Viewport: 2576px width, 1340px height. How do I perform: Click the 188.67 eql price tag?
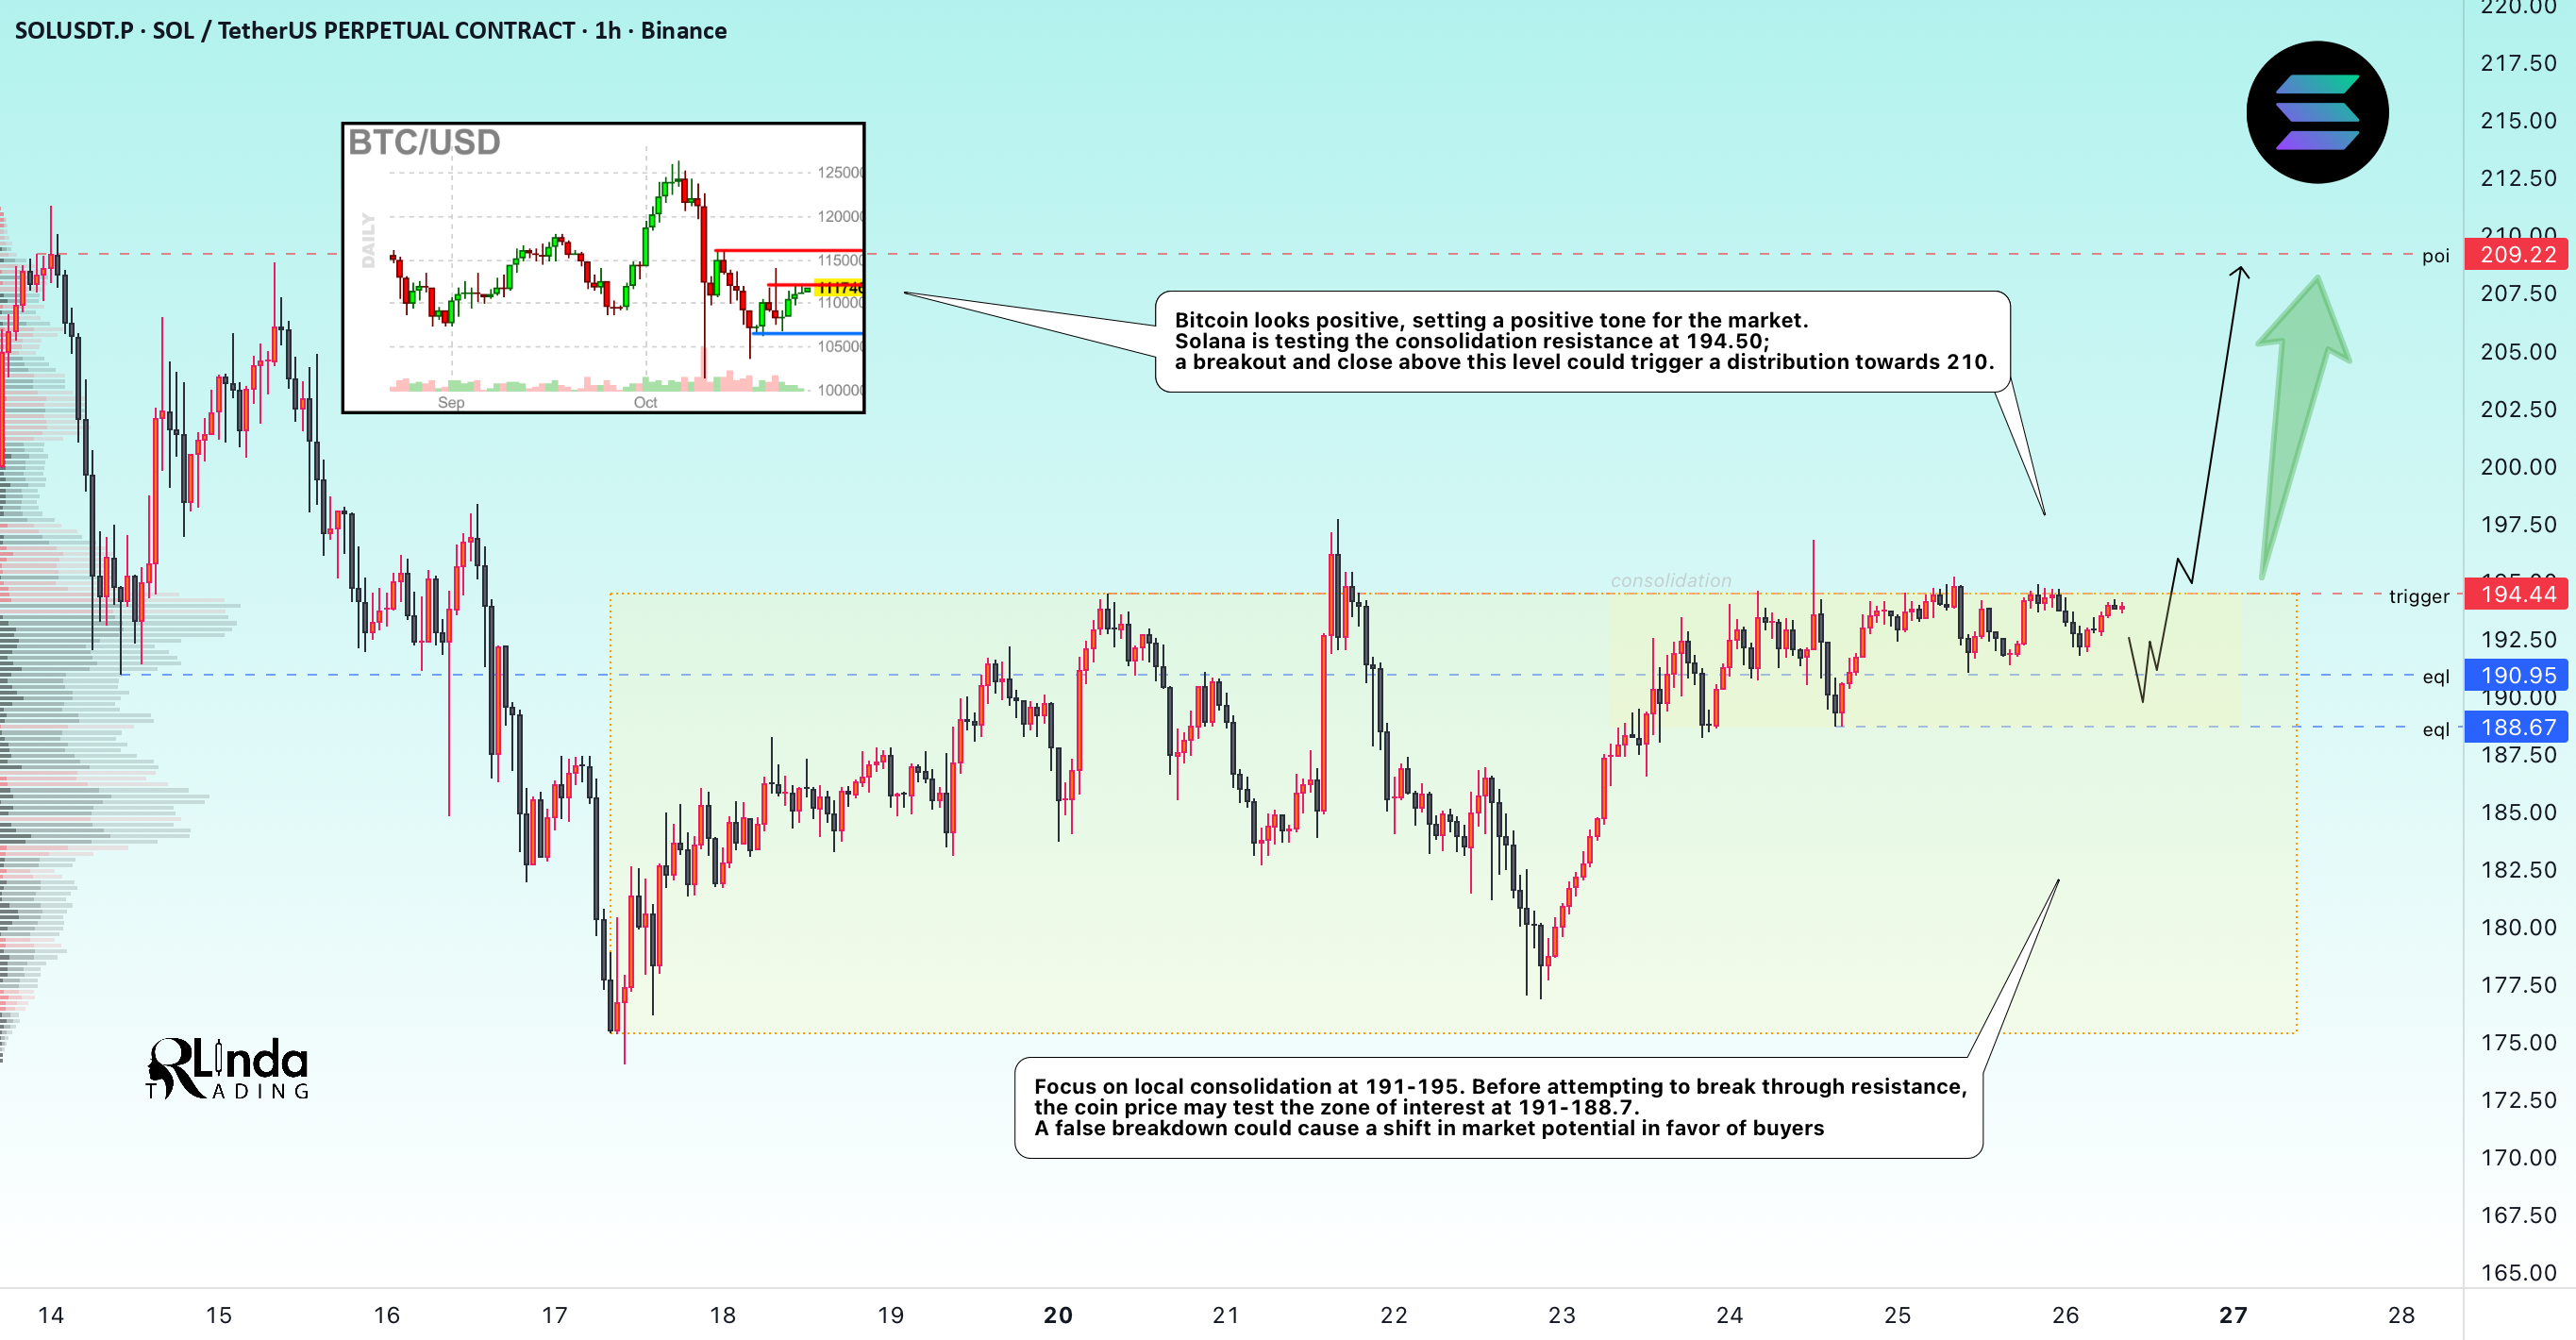[x=2517, y=728]
